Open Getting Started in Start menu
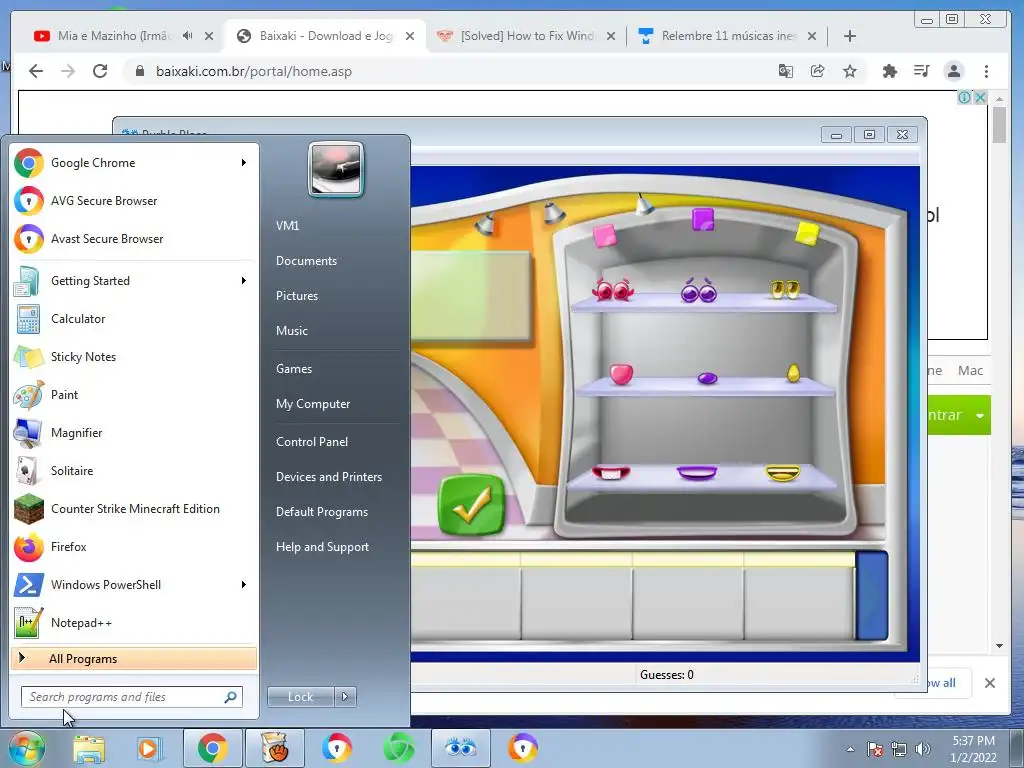This screenshot has width=1024, height=768. 134,281
